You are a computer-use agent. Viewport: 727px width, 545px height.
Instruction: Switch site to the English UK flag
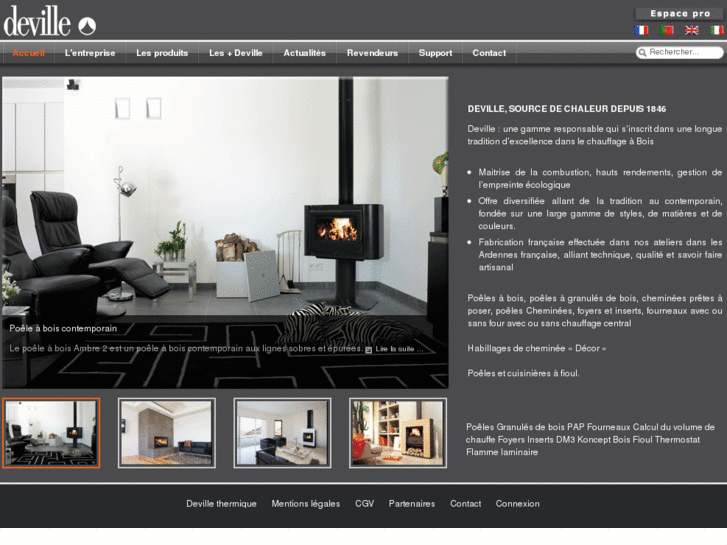[692, 30]
